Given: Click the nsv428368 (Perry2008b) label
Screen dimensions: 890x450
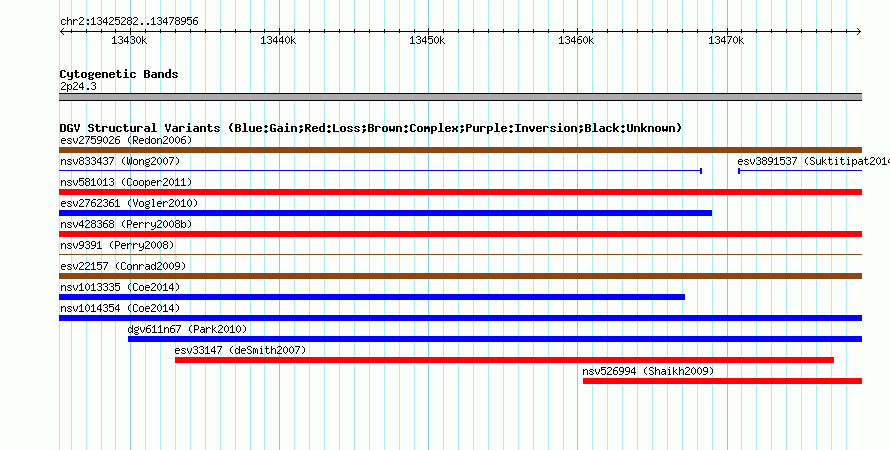Looking at the screenshot, I should tap(126, 224).
